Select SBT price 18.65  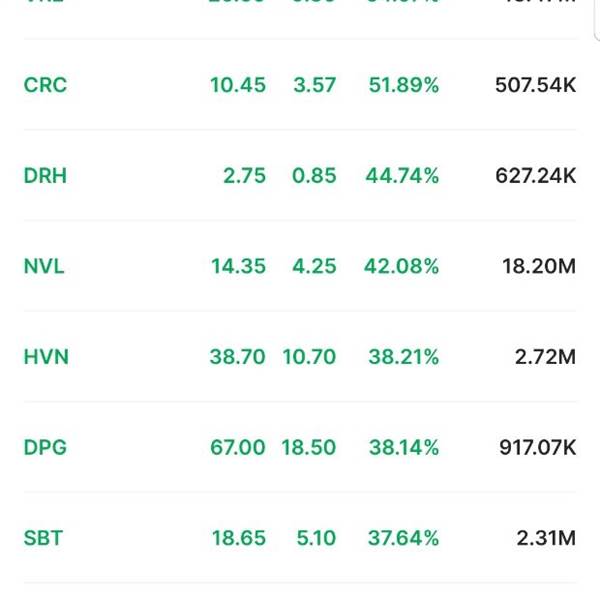point(238,538)
